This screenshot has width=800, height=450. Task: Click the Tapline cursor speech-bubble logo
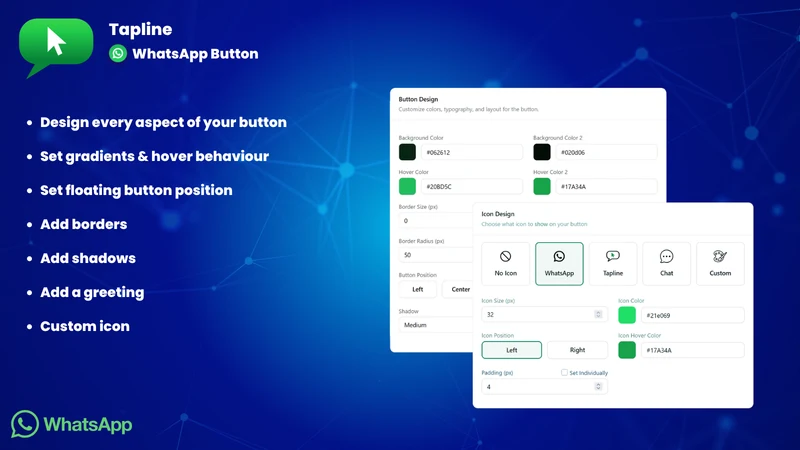tap(56, 47)
